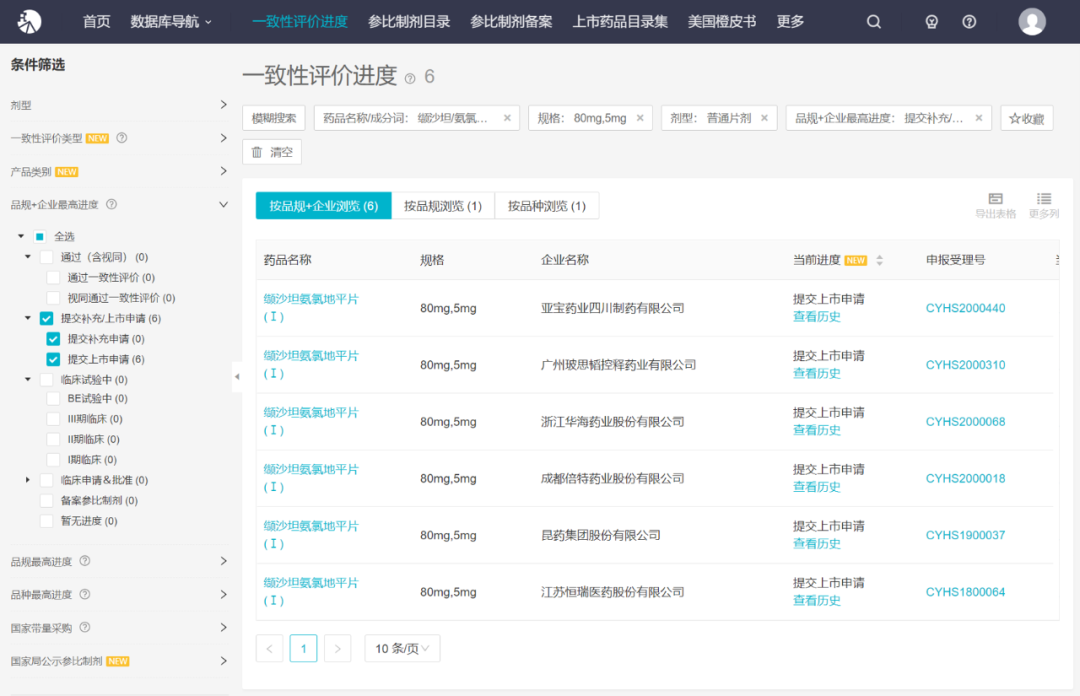
Task: Open the user avatar profile
Action: (1032, 22)
